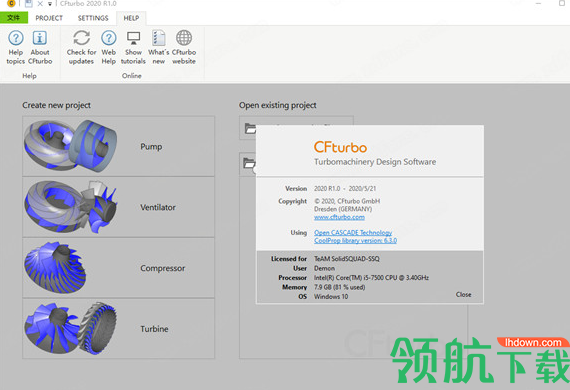Click the CFturbo logo in About dialog
Viewport: 570px width, 390px height.
pyautogui.click(x=340, y=147)
